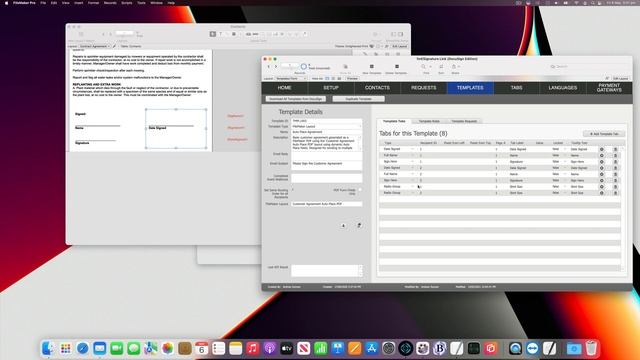Click up-arrow icon below Template Layout field
Screen dimensions: 640x360
pos(343,225)
